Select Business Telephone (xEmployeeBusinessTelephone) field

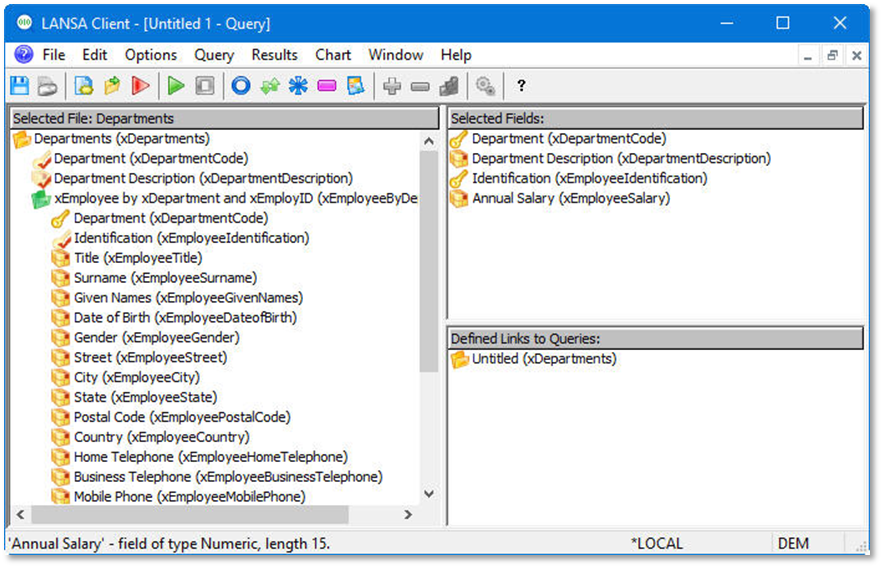[x=228, y=477]
